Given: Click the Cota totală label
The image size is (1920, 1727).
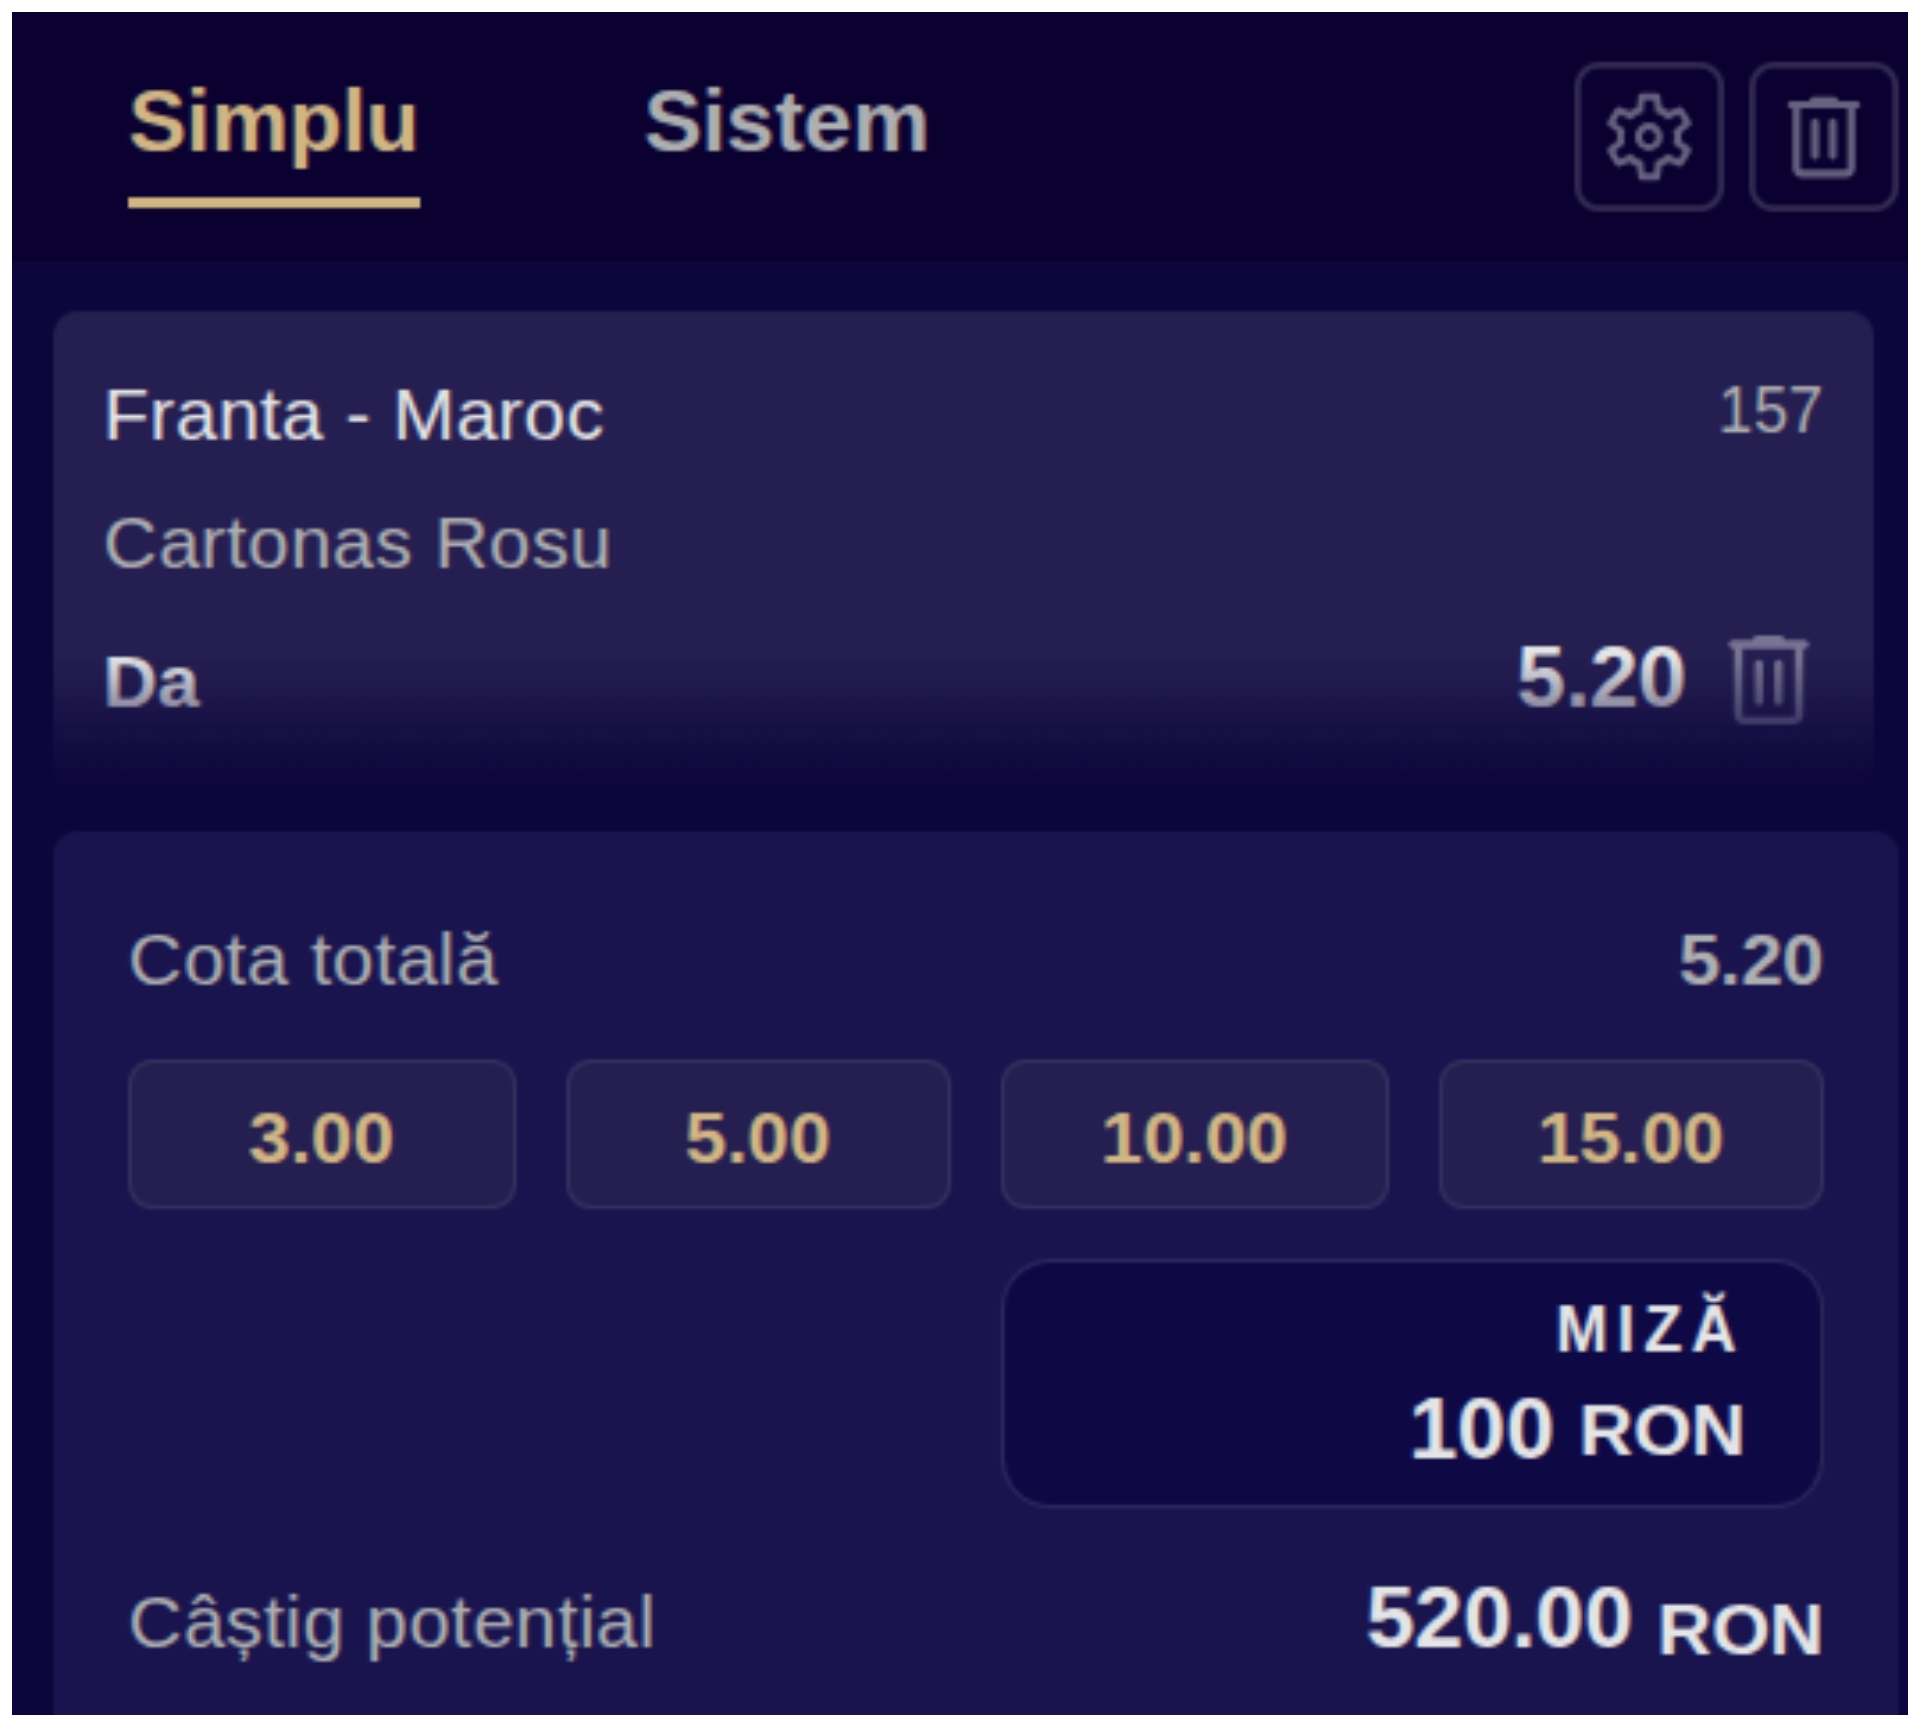Looking at the screenshot, I should pyautogui.click(x=313, y=960).
